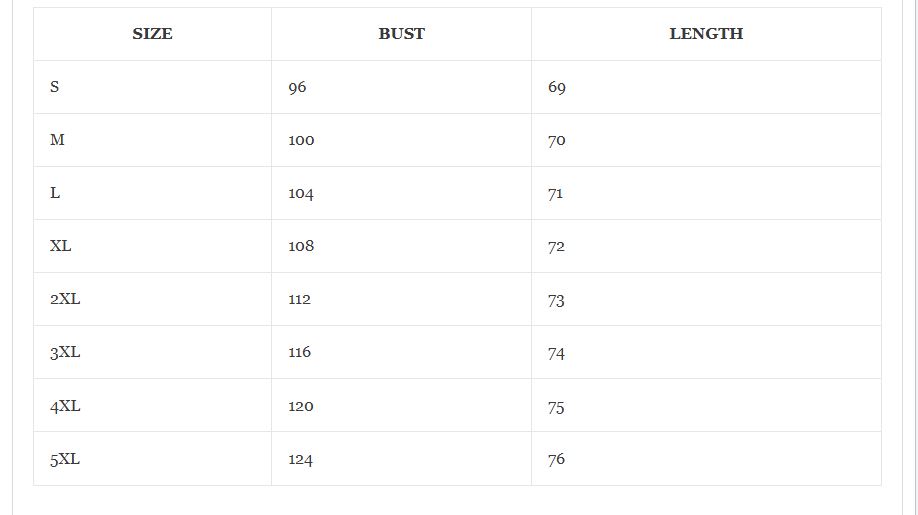Viewport: 918px width, 515px height.
Task: Click the length value 69
Action: (x=557, y=87)
